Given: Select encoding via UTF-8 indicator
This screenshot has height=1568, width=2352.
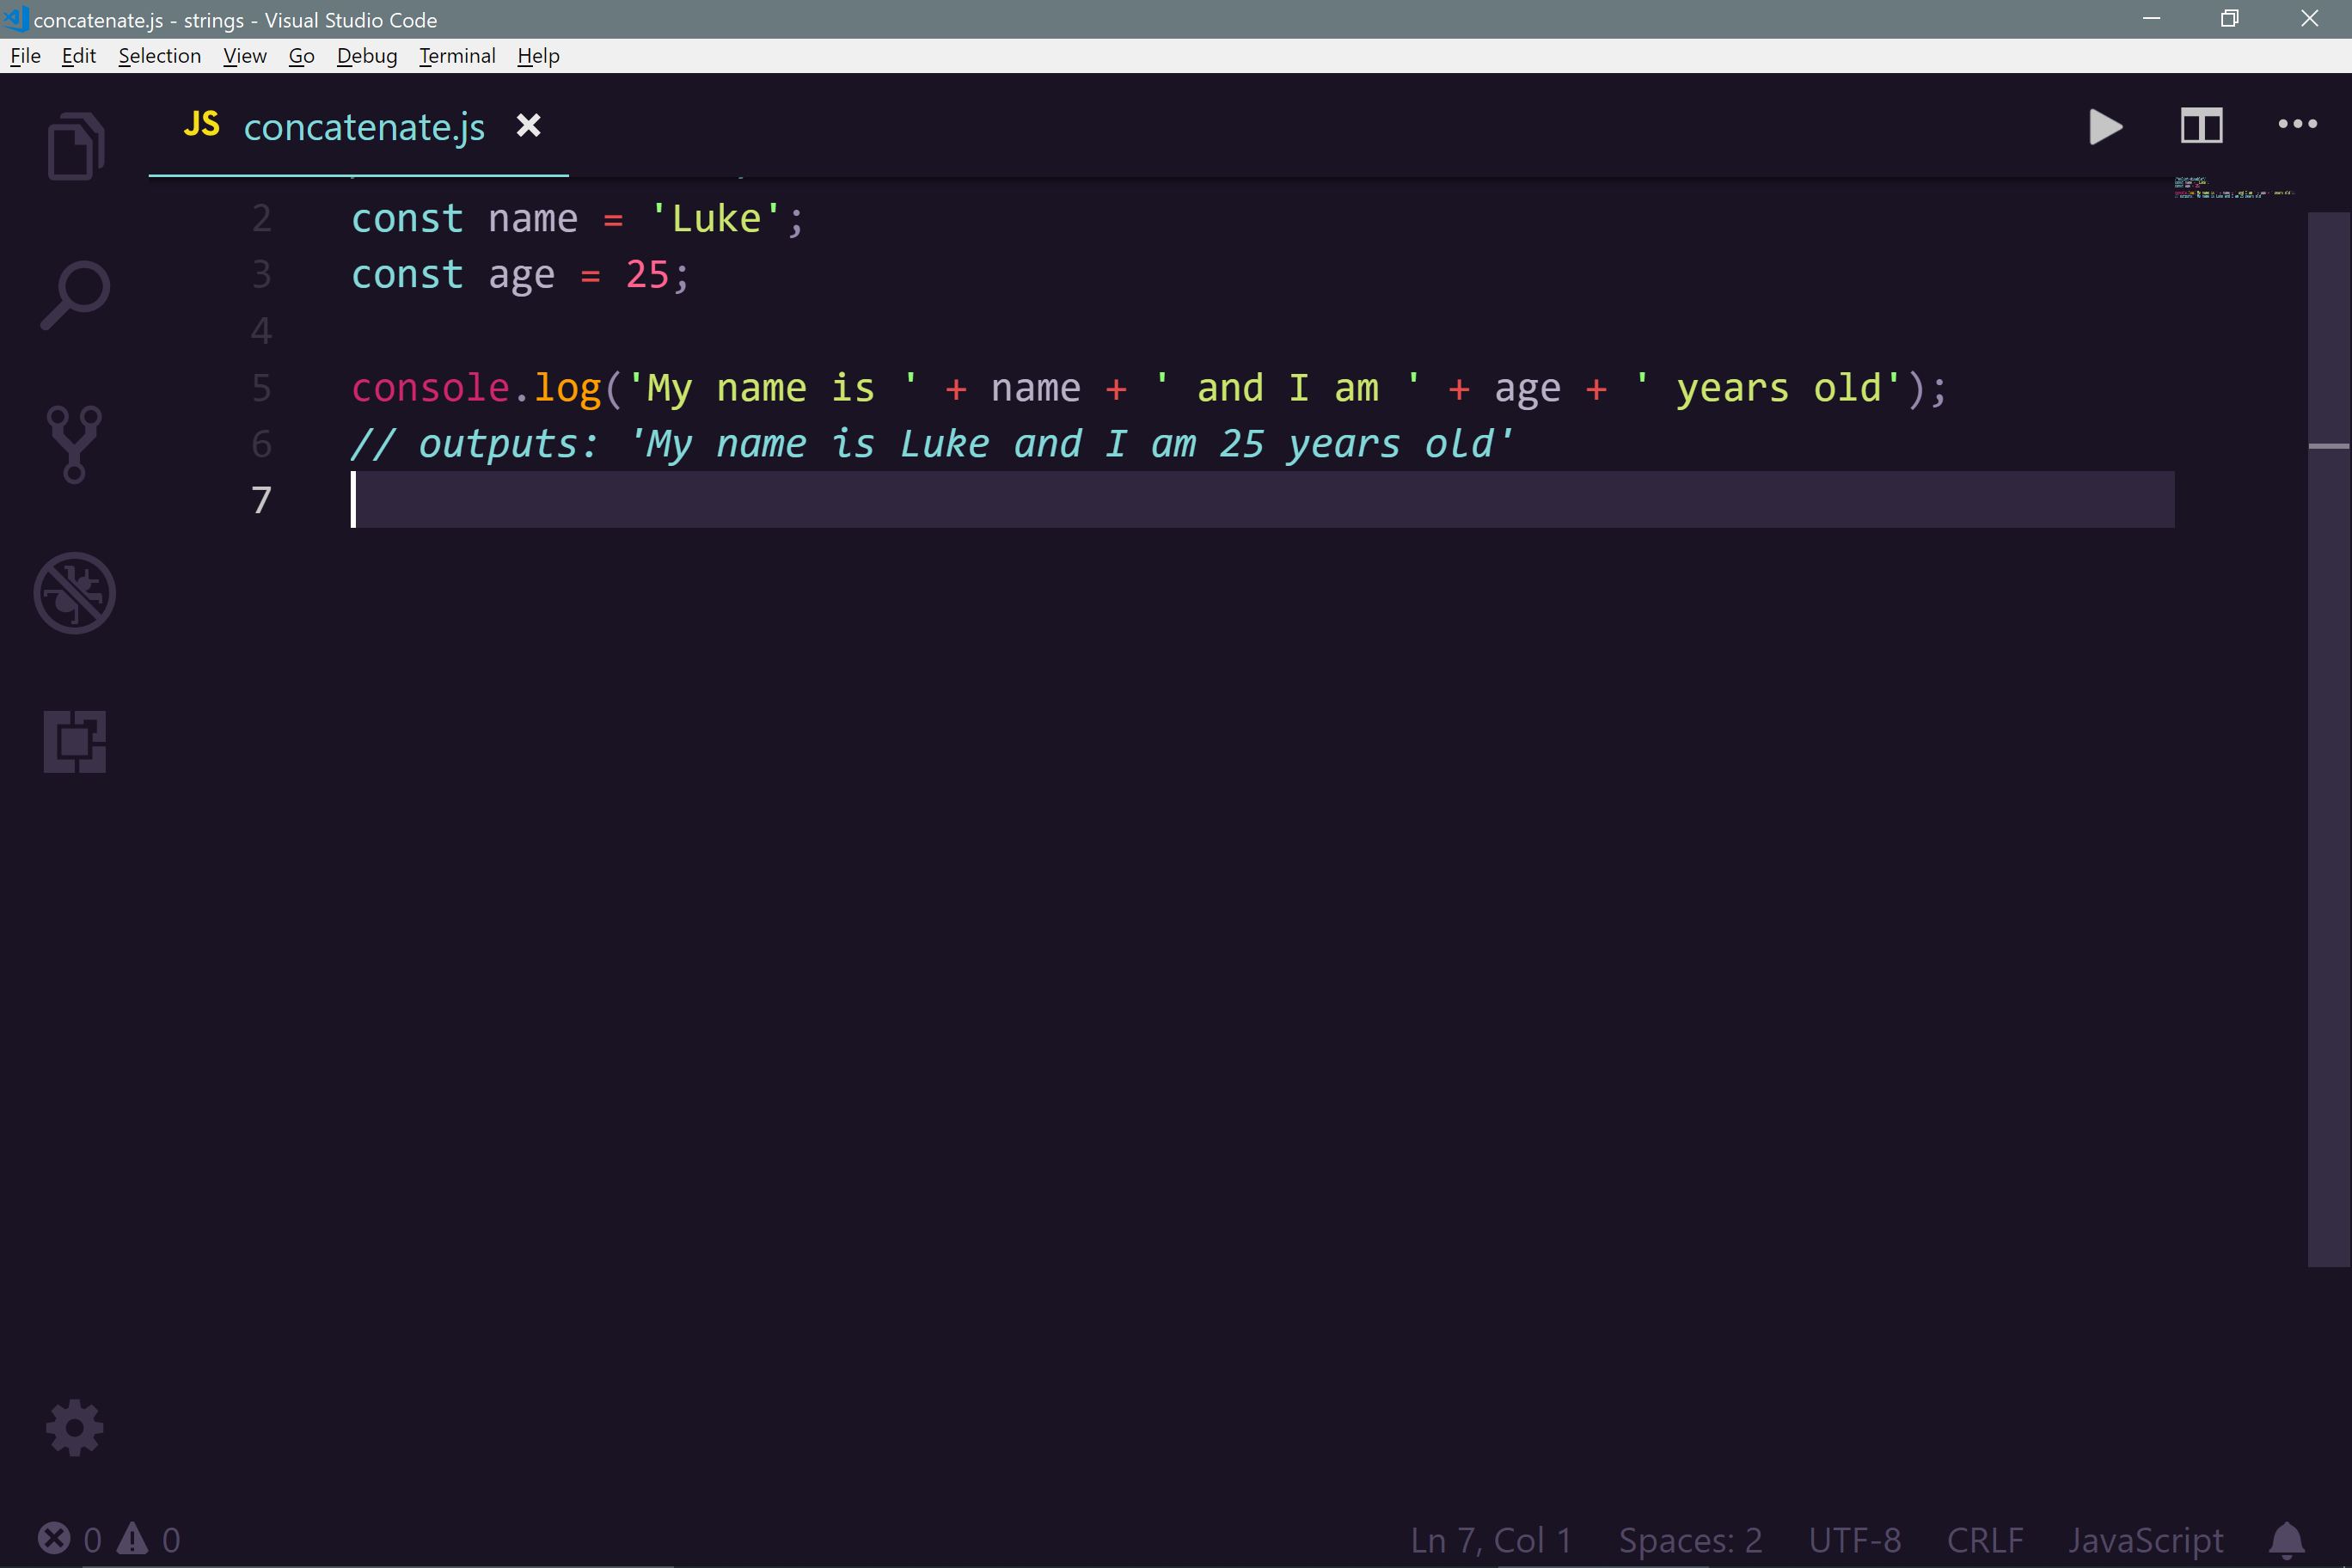Looking at the screenshot, I should 1855,1540.
